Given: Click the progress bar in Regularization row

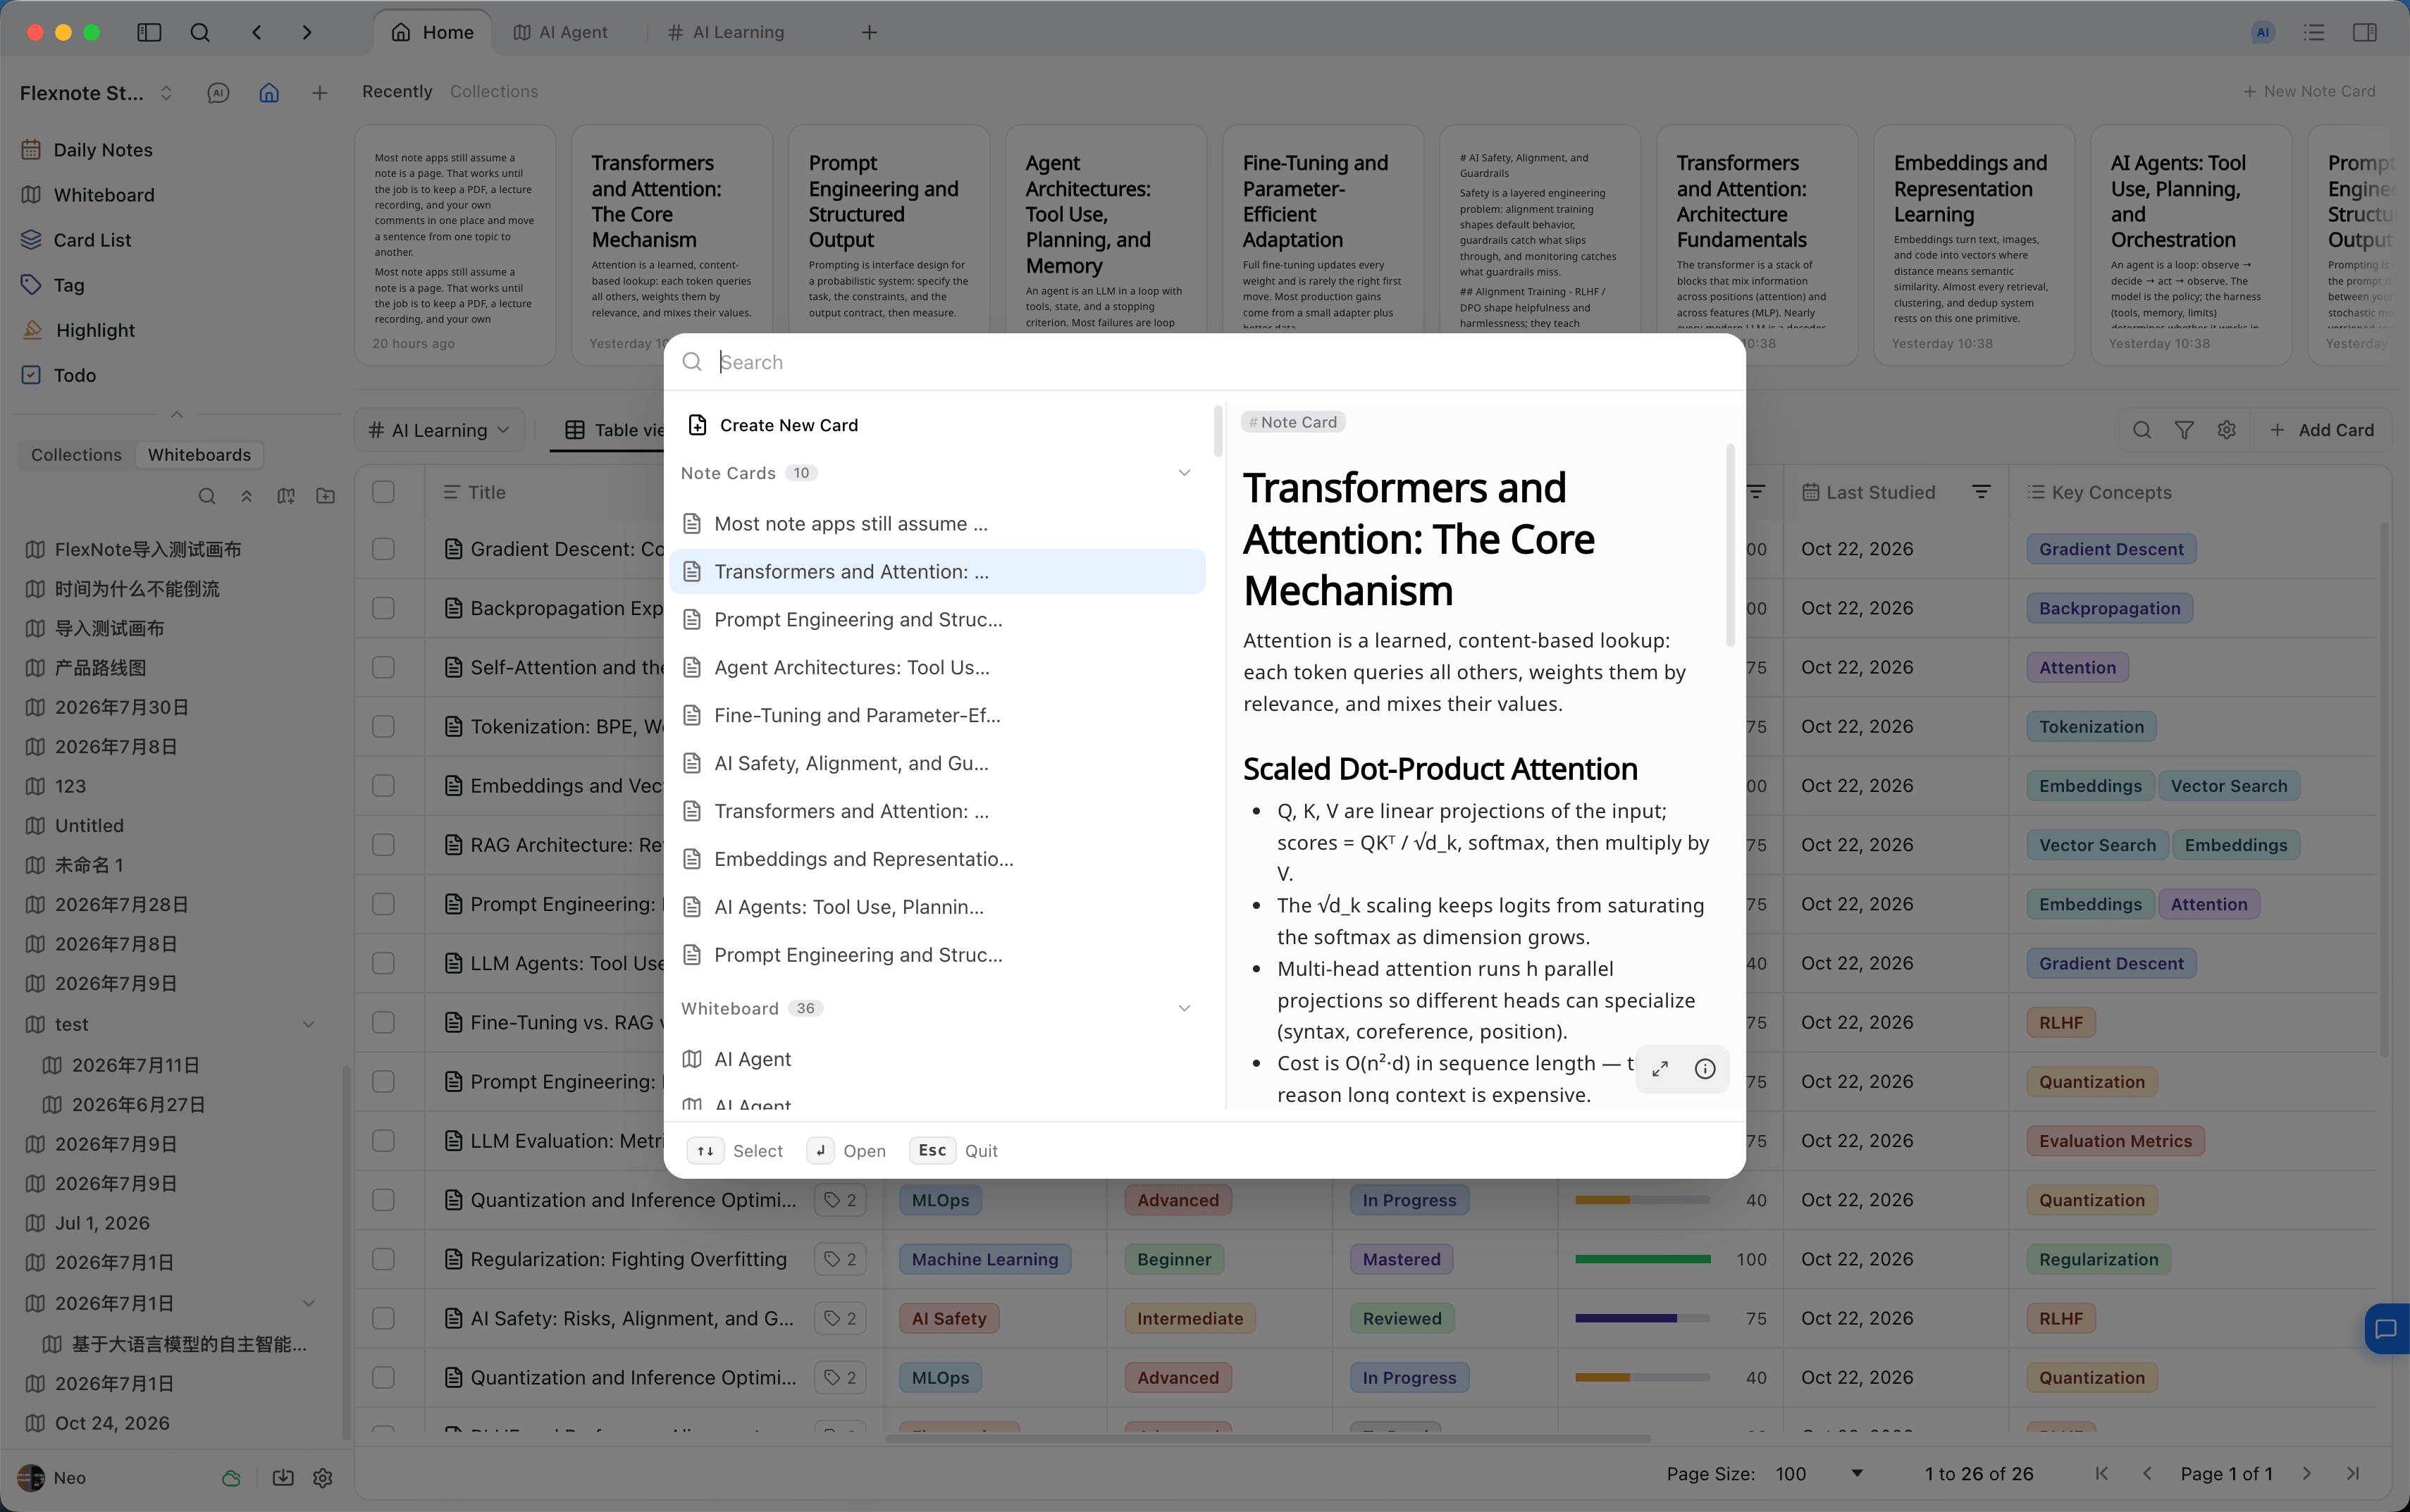Looking at the screenshot, I should click(x=1642, y=1259).
